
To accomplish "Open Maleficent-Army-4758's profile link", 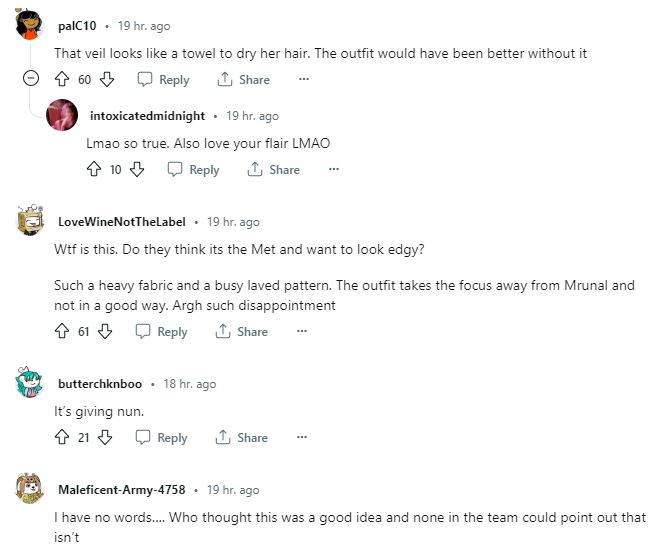I will [x=123, y=489].
